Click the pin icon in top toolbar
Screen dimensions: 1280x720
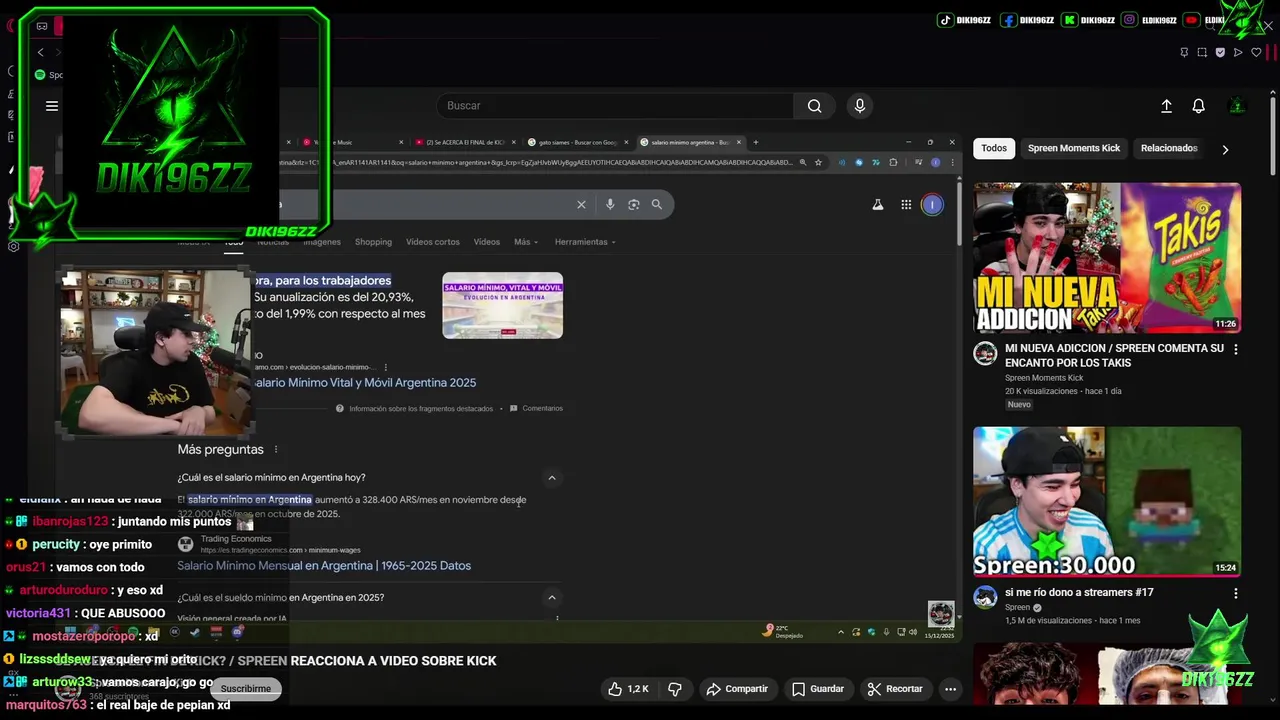click(x=1184, y=52)
